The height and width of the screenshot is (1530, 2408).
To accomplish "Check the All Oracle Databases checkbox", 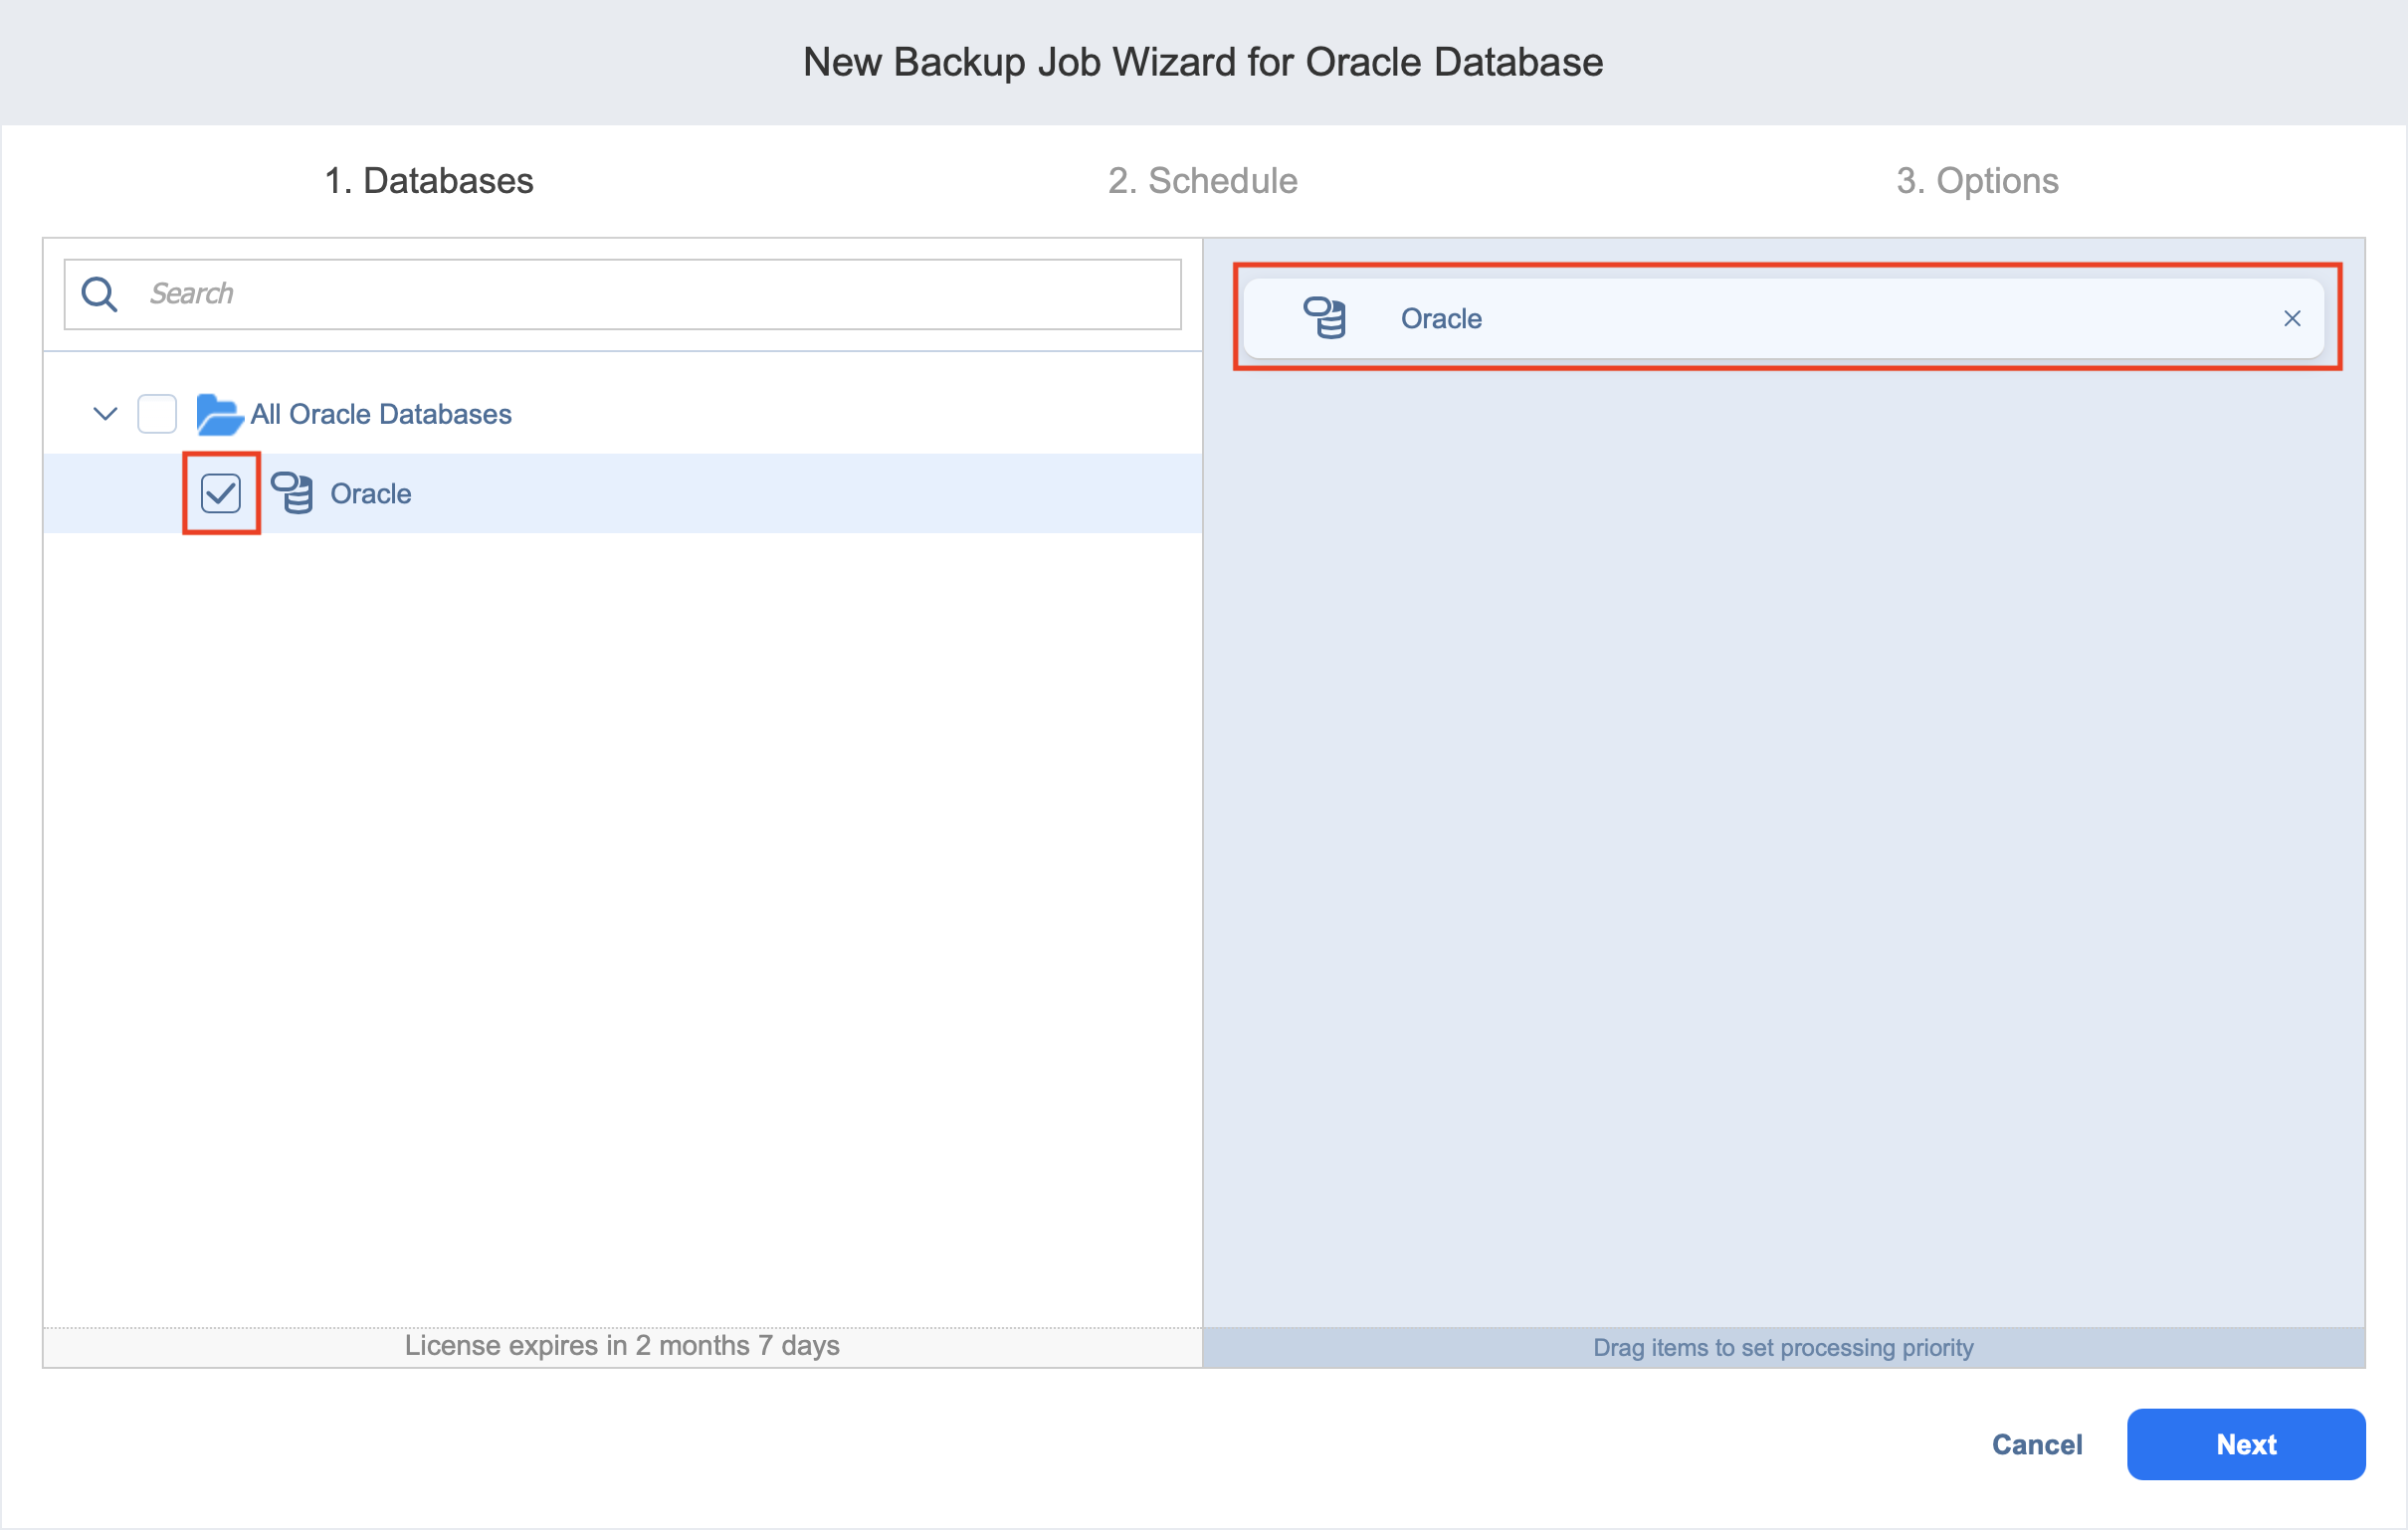I will click(x=157, y=414).
